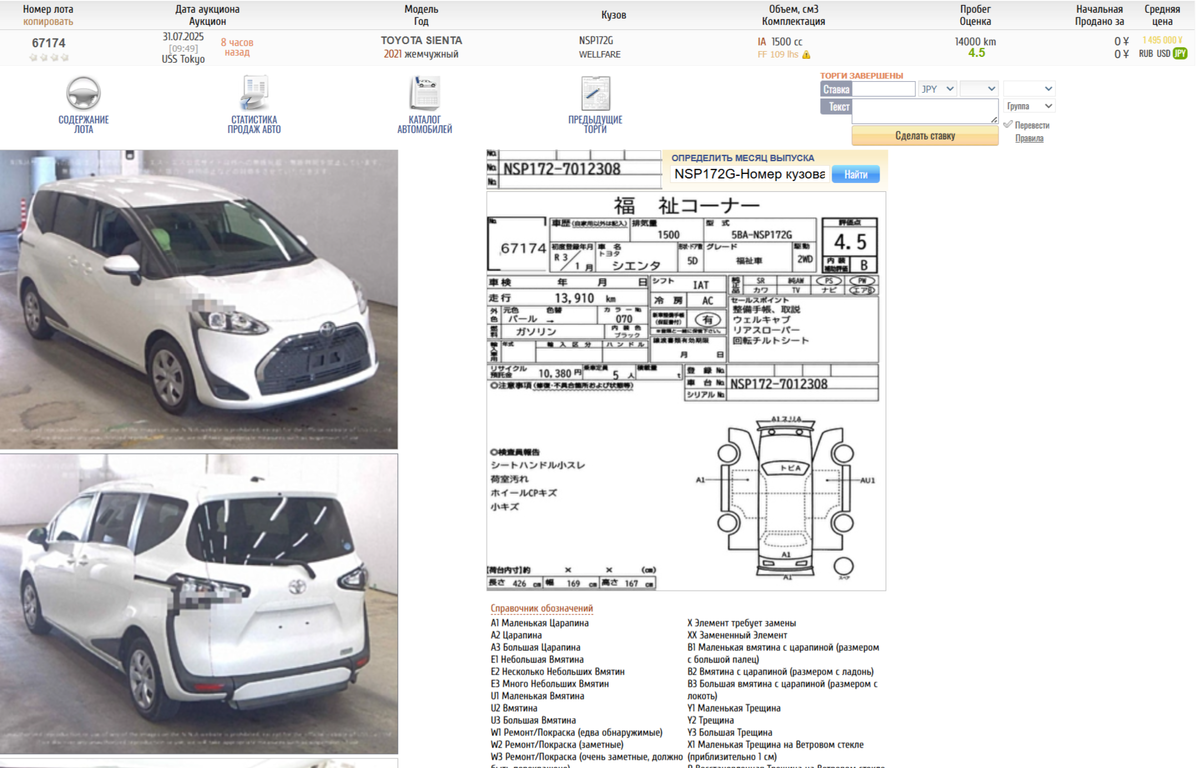This screenshot has height=768, width=1200.
Task: Click the A1 Маленькая Царапина legend entry
Action: point(539,623)
